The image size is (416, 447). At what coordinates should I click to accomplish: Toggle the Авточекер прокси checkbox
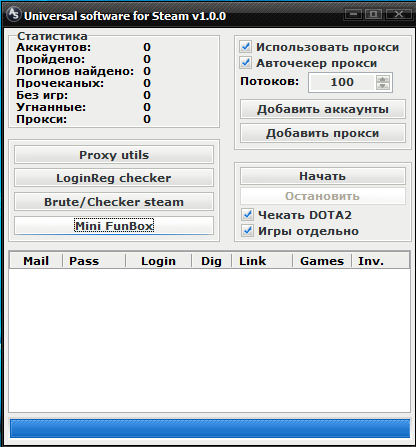(246, 63)
